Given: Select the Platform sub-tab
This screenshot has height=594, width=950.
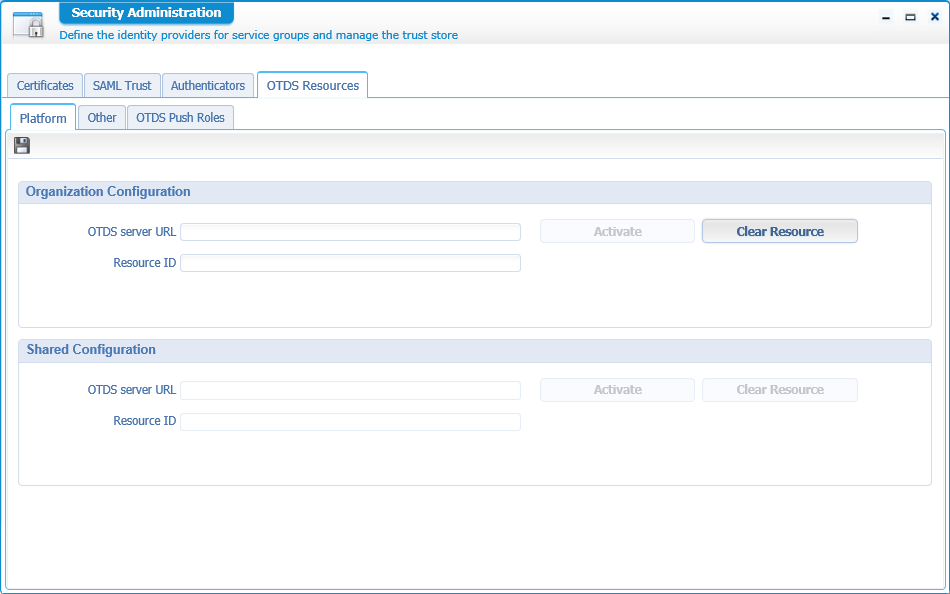Looking at the screenshot, I should (43, 118).
